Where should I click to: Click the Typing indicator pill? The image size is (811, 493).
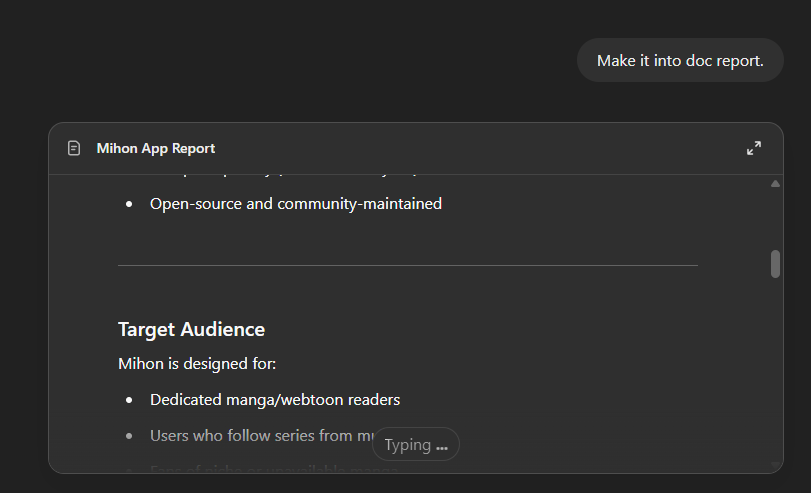[416, 444]
